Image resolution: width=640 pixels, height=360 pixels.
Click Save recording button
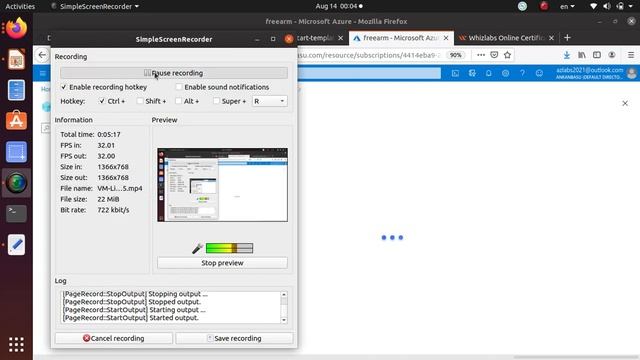(234, 338)
